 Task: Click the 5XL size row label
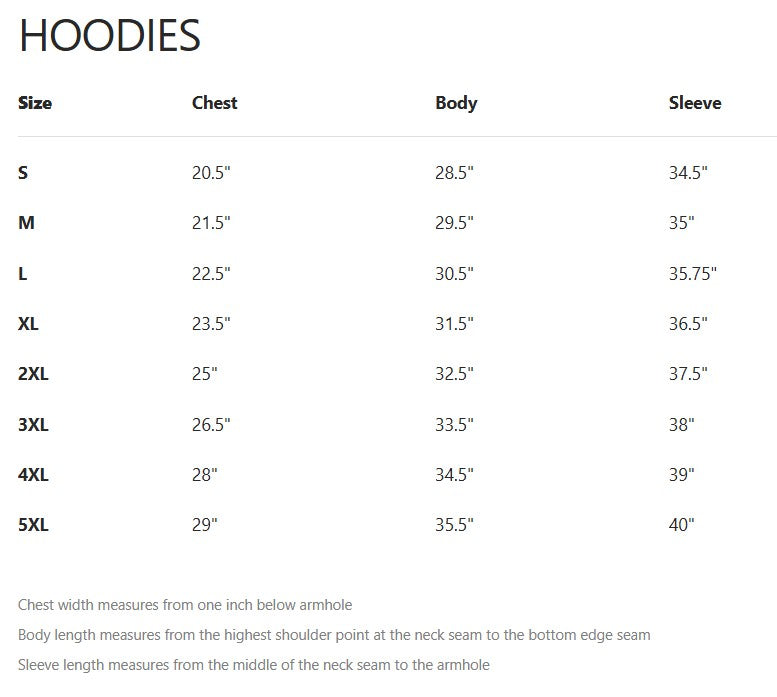[33, 525]
